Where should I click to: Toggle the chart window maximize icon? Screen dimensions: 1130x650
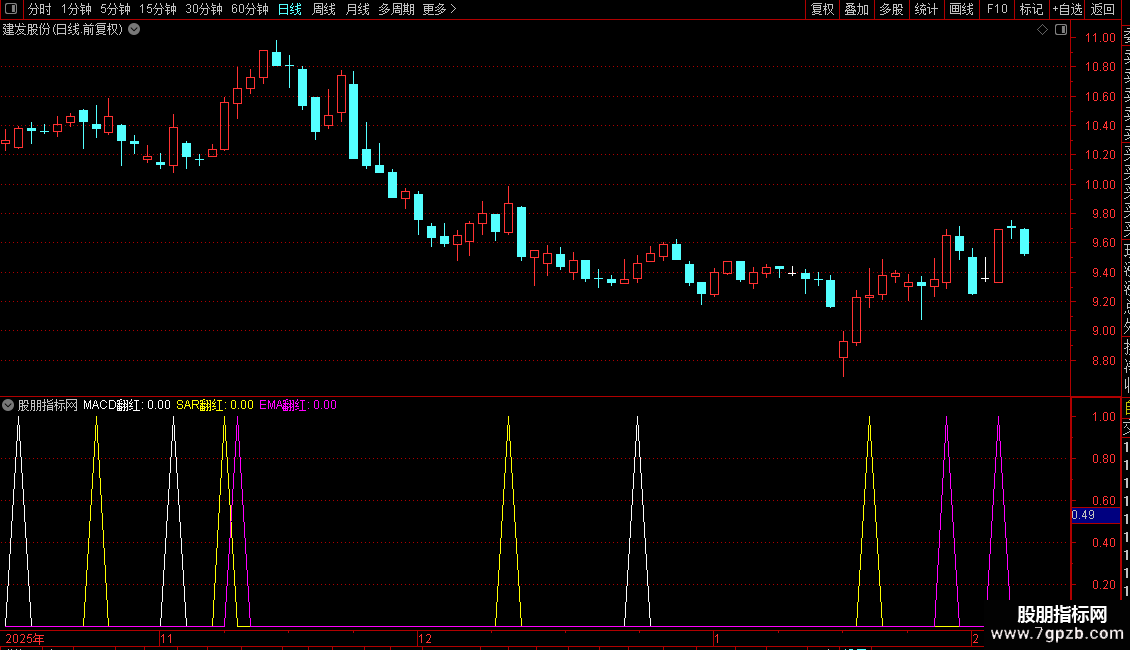click(1061, 30)
